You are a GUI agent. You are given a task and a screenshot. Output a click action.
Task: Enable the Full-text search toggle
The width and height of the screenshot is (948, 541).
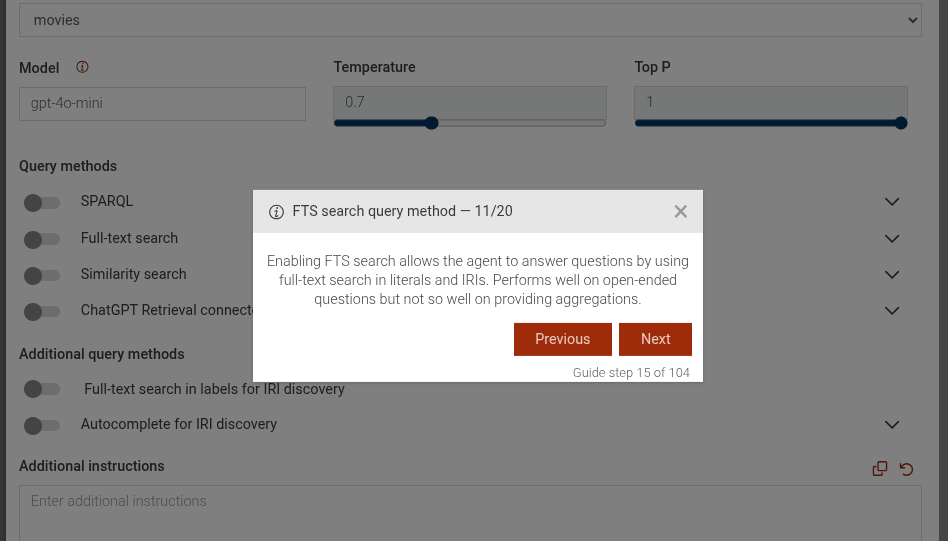click(42, 239)
